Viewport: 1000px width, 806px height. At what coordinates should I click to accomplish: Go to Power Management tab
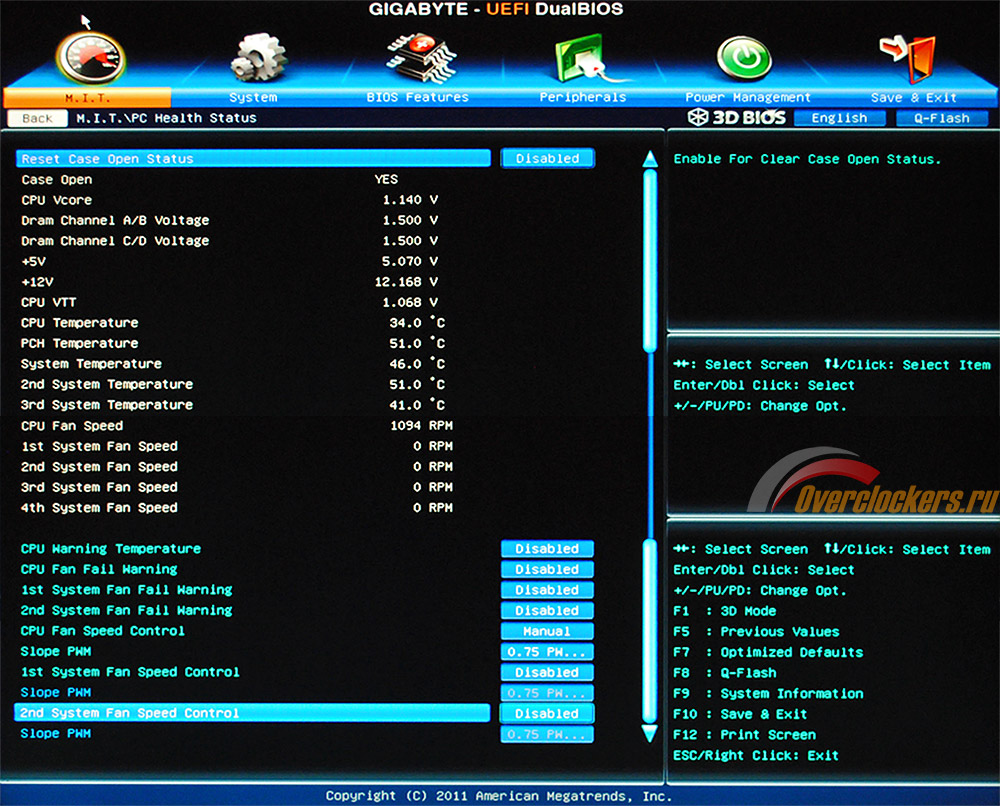tap(747, 98)
